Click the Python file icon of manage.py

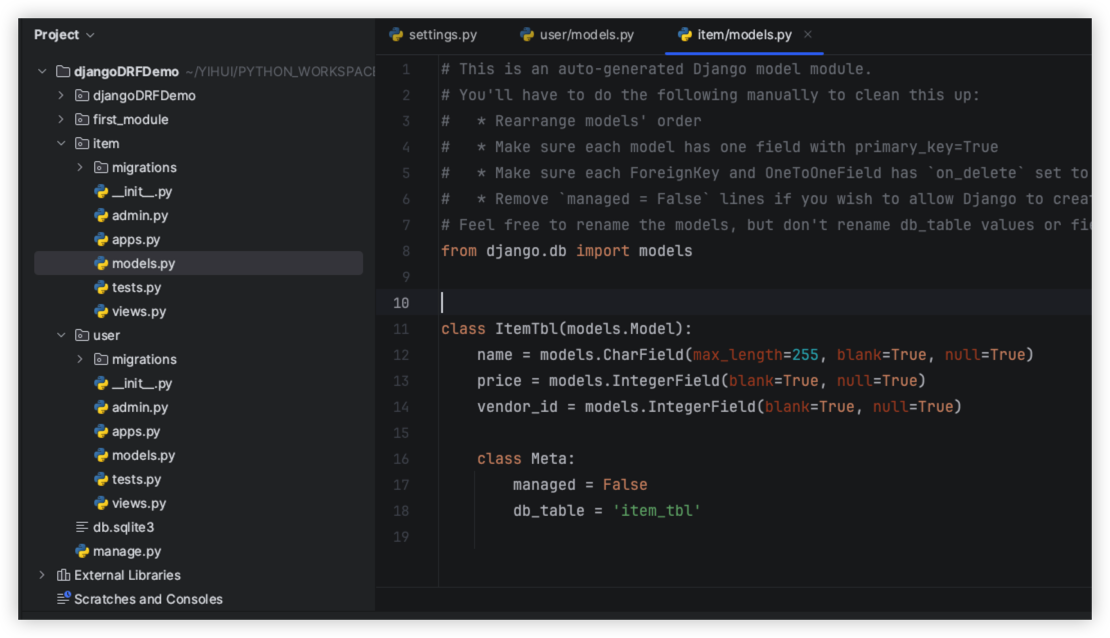82,551
